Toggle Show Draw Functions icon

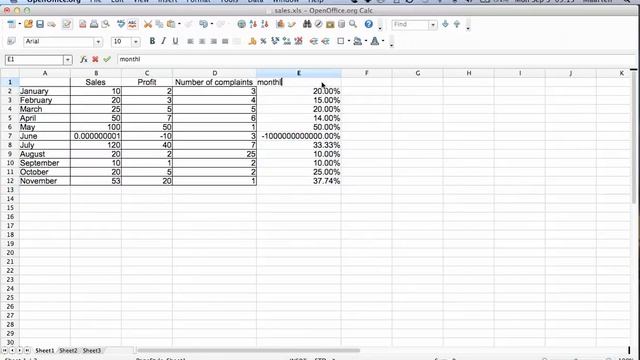click(x=291, y=24)
